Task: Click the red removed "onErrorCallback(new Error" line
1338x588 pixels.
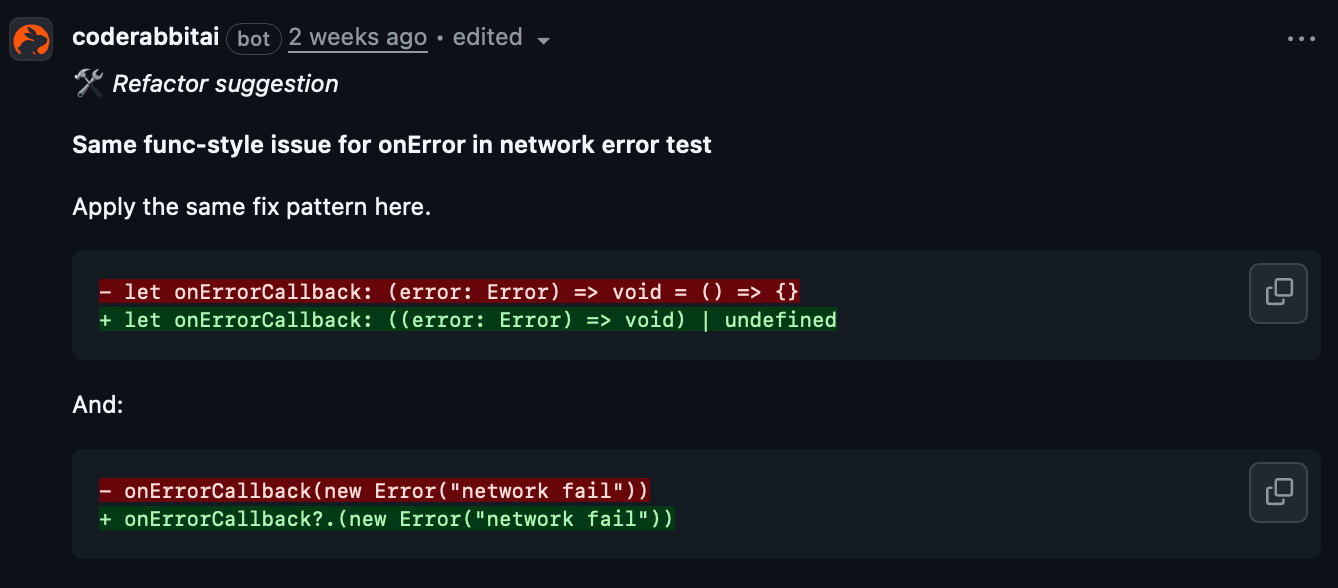Action: click(375, 491)
